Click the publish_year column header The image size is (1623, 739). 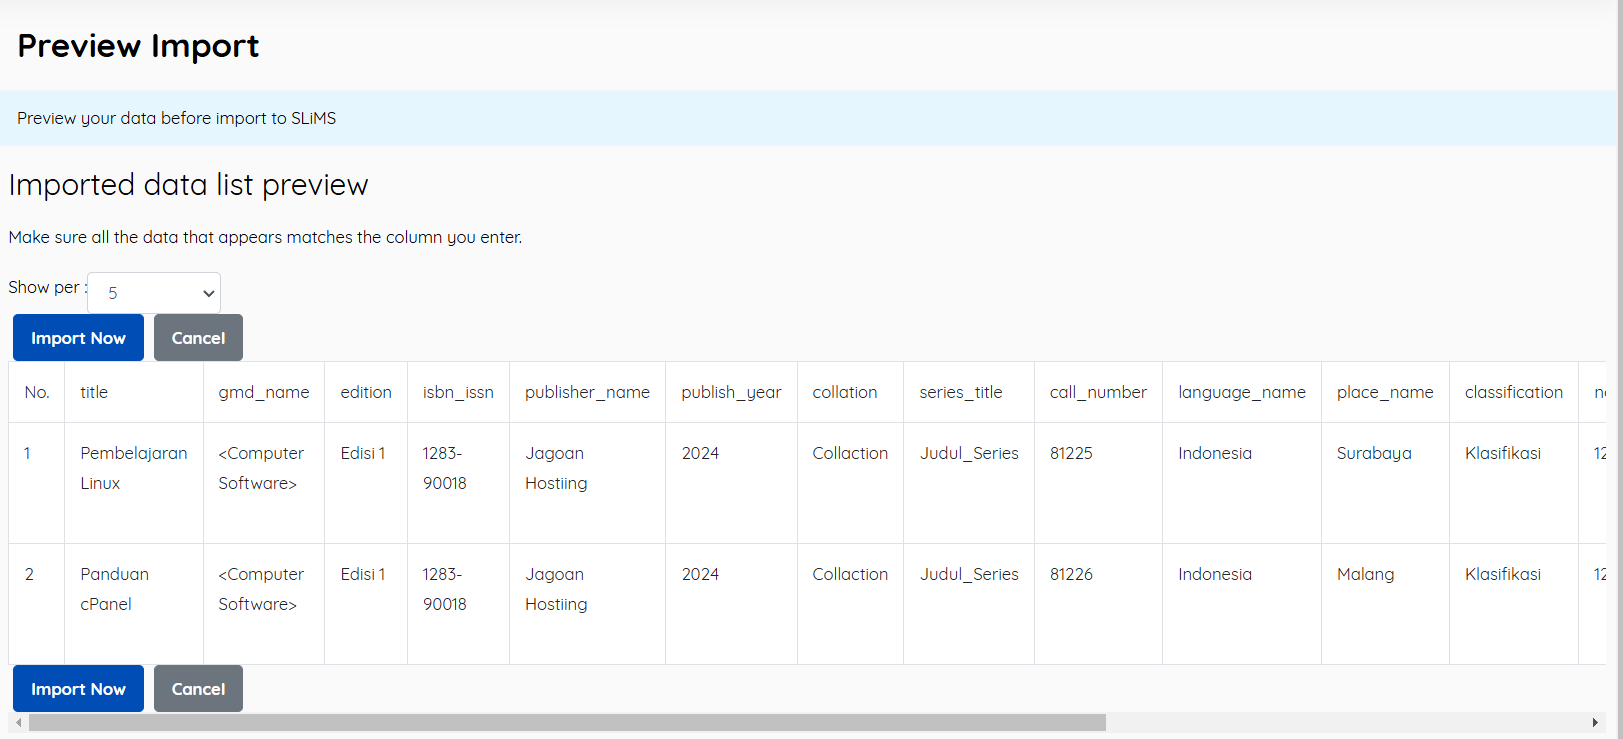pyautogui.click(x=731, y=392)
